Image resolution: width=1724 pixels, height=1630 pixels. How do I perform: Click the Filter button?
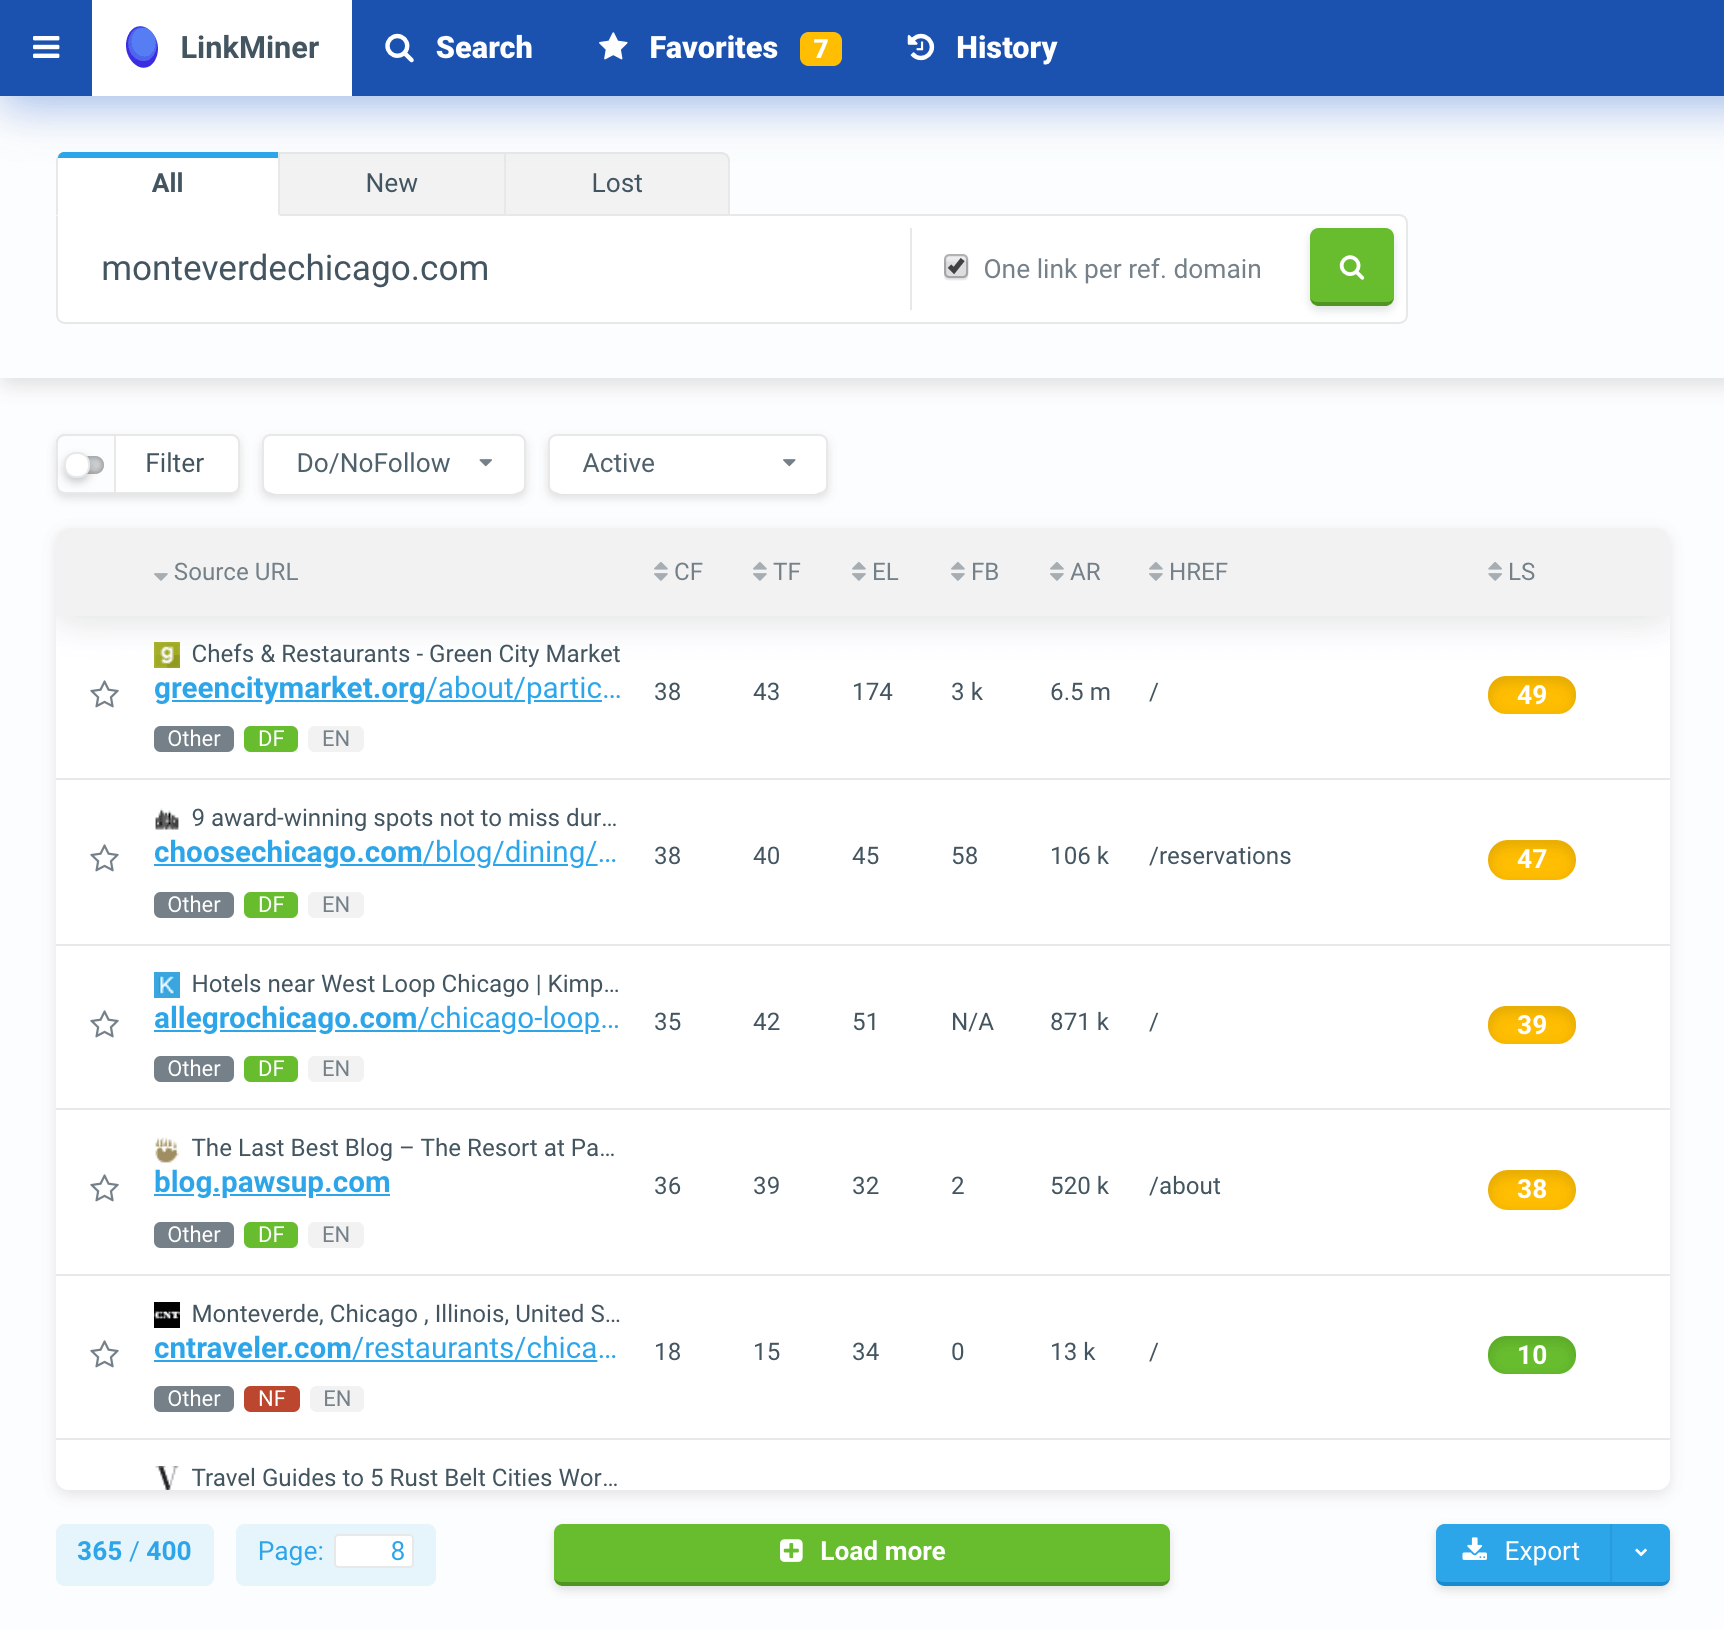[175, 464]
